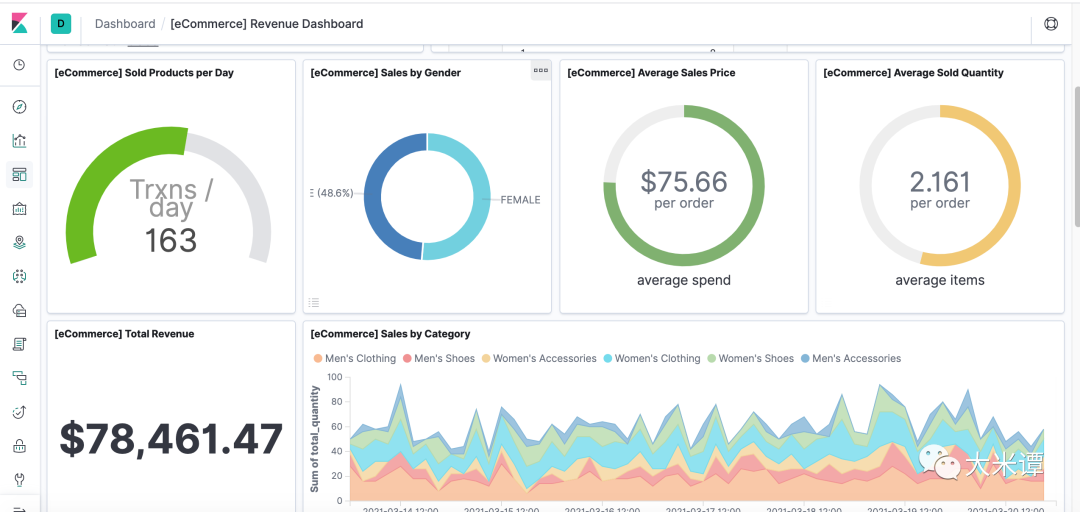The height and width of the screenshot is (512, 1080).
Task: Click the Total Revenue panel title
Action: pos(124,334)
